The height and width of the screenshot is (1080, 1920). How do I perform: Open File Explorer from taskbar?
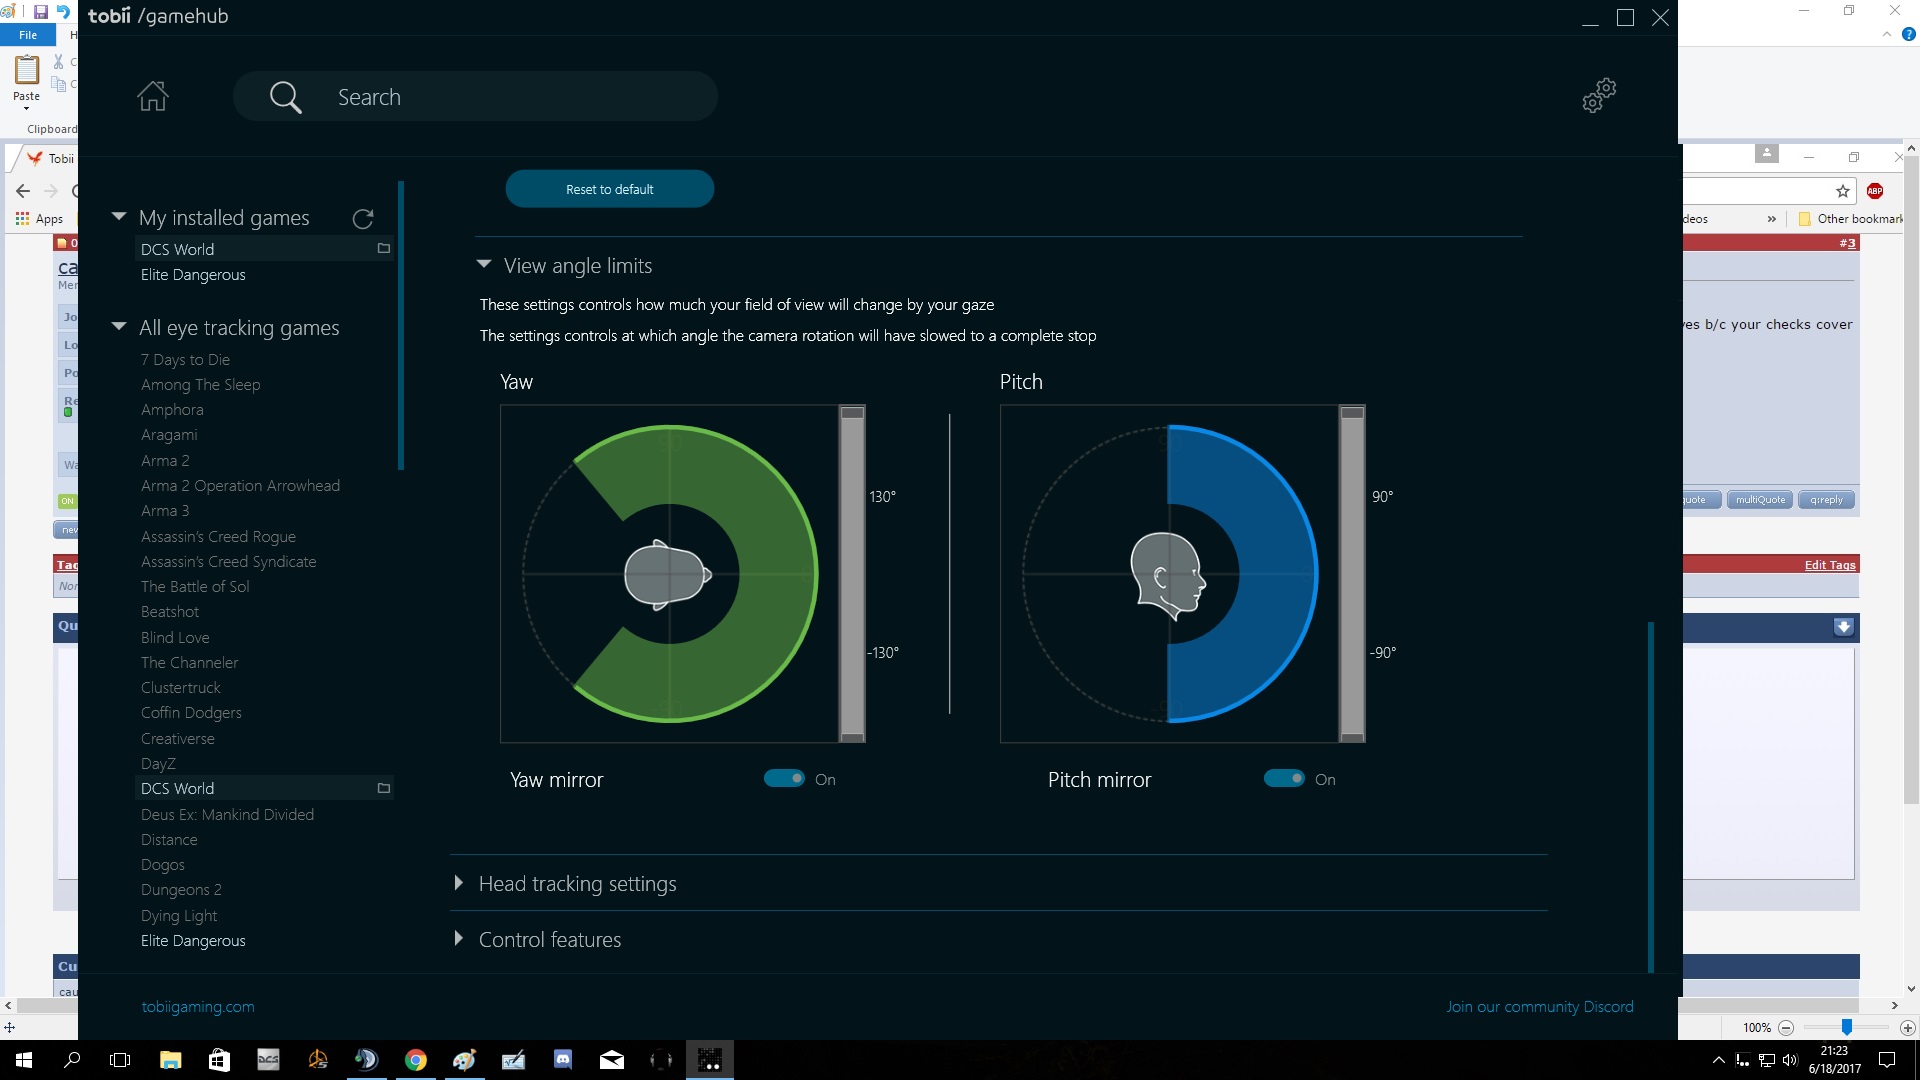(170, 1060)
